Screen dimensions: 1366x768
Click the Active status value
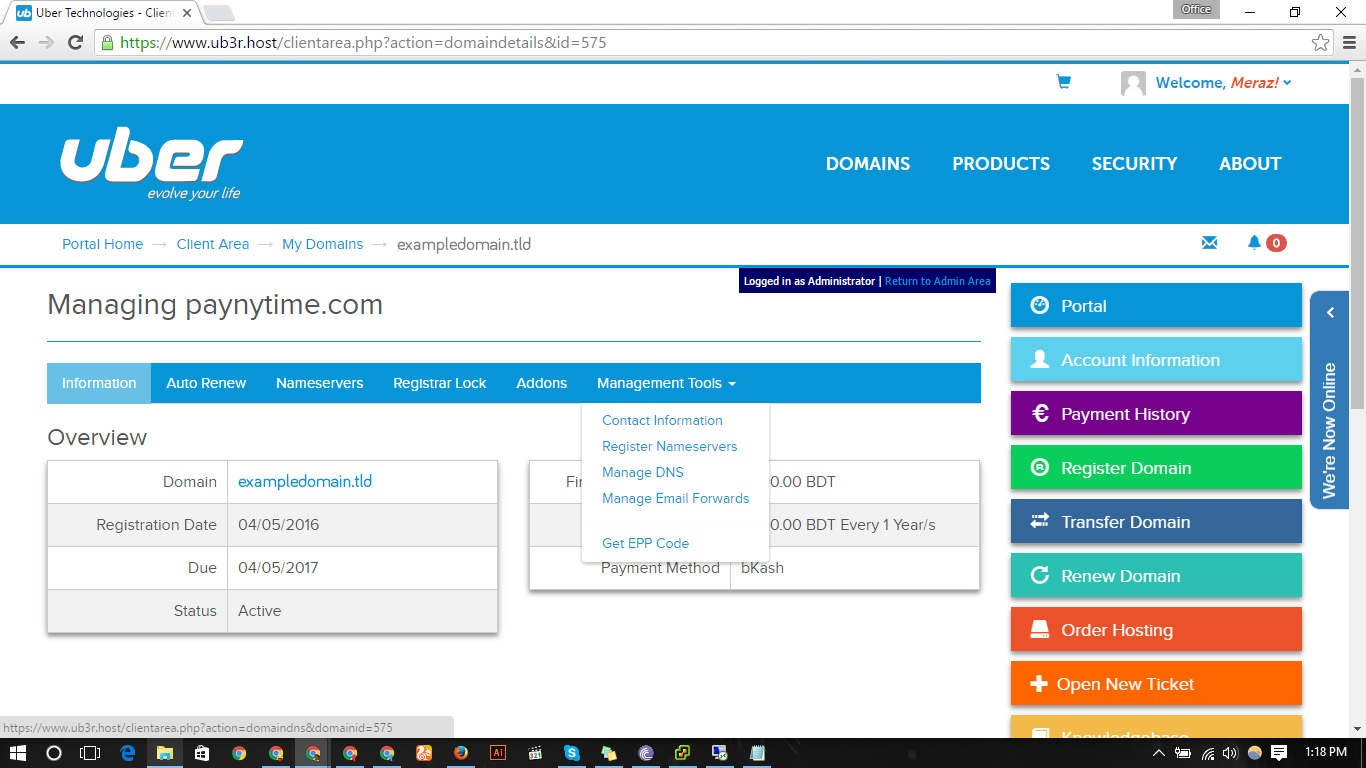260,610
